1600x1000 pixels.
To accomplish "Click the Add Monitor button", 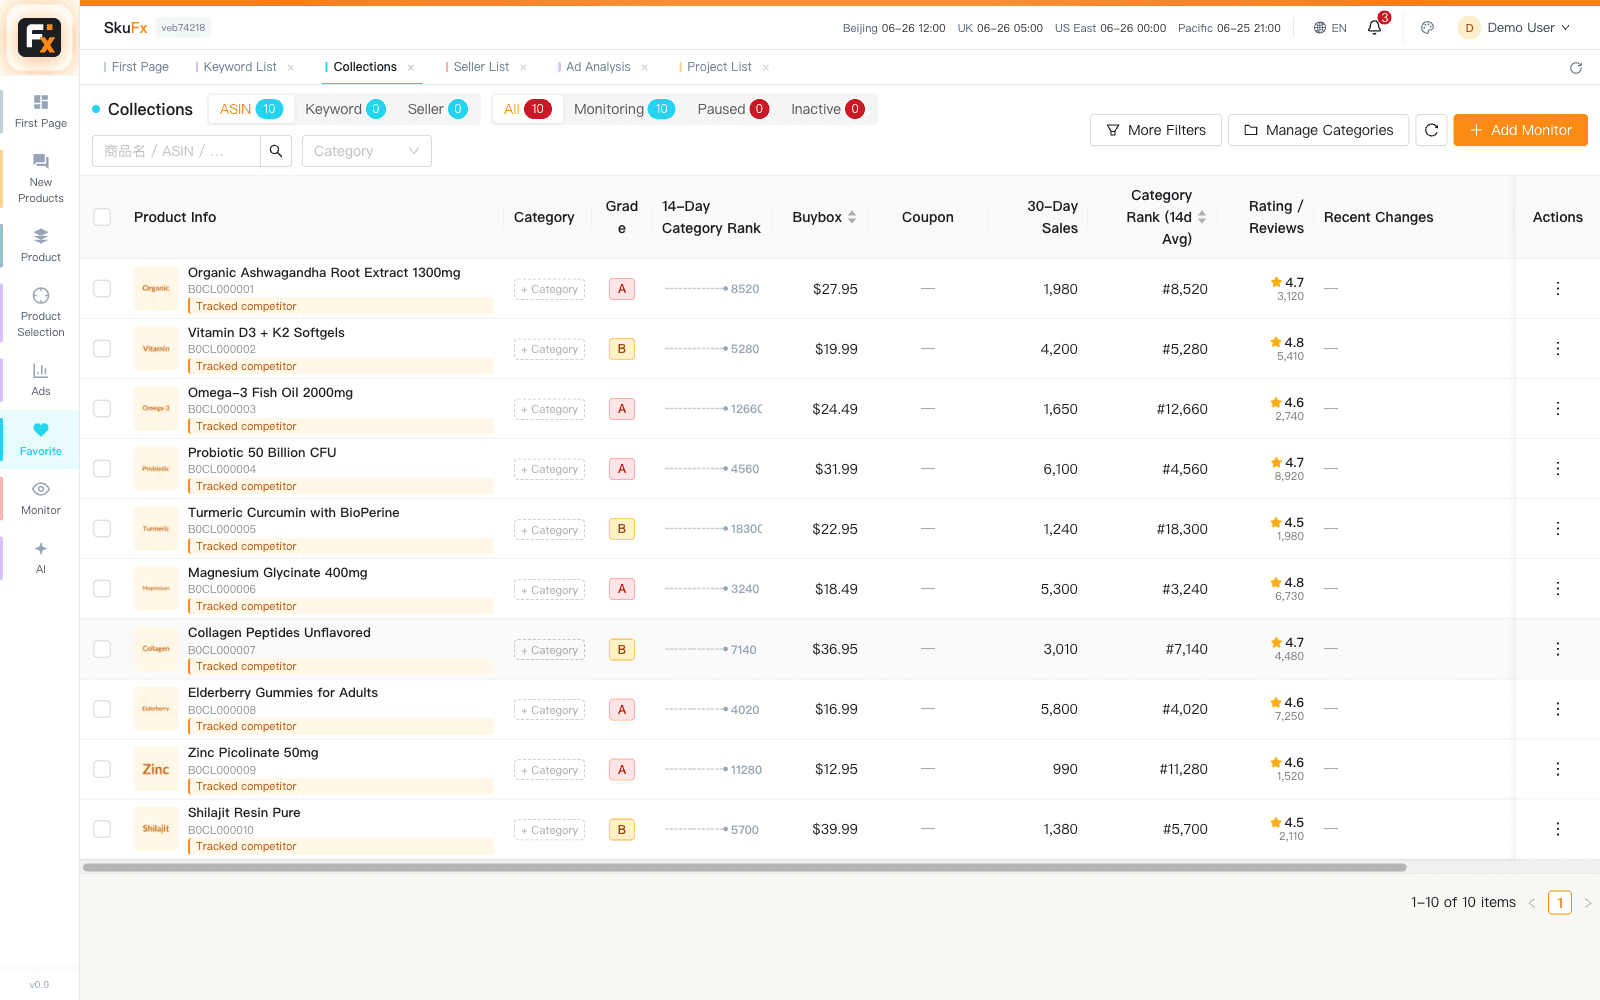I will click(1520, 130).
